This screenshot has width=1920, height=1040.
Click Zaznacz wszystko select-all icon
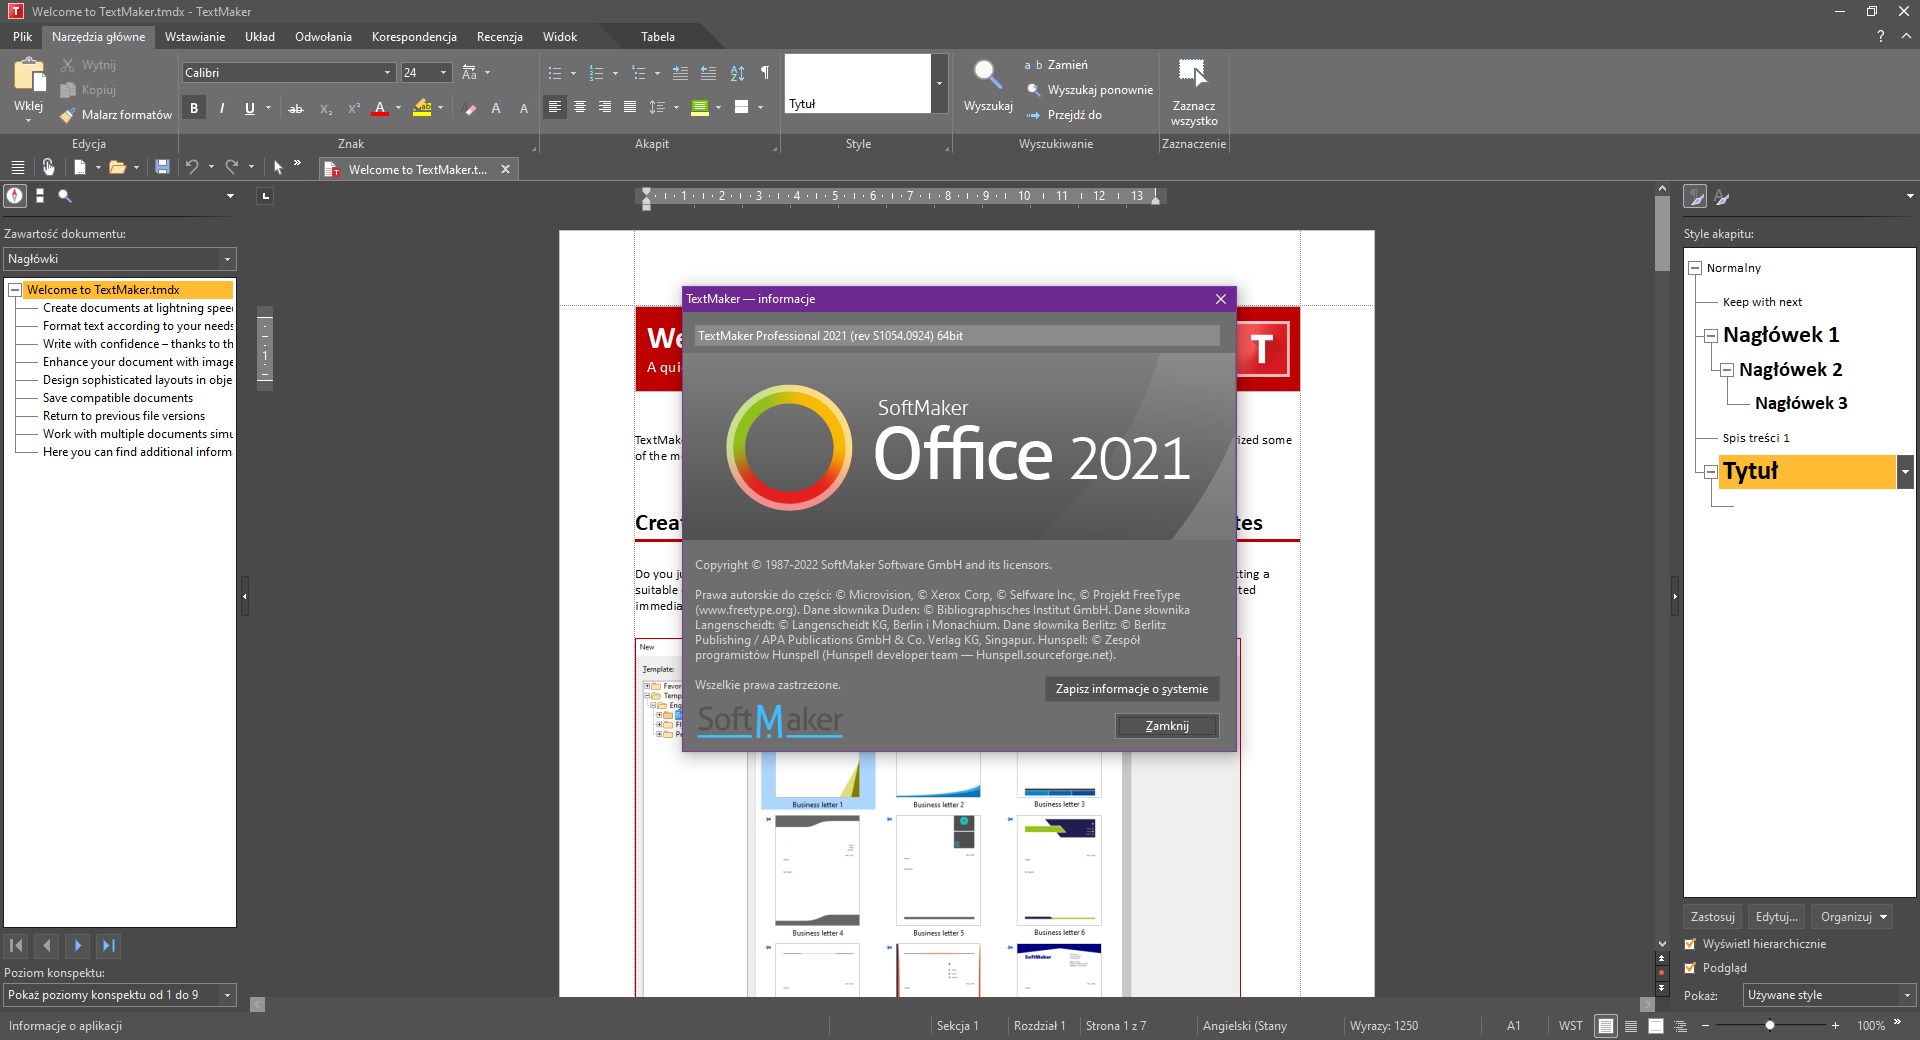point(1193,73)
